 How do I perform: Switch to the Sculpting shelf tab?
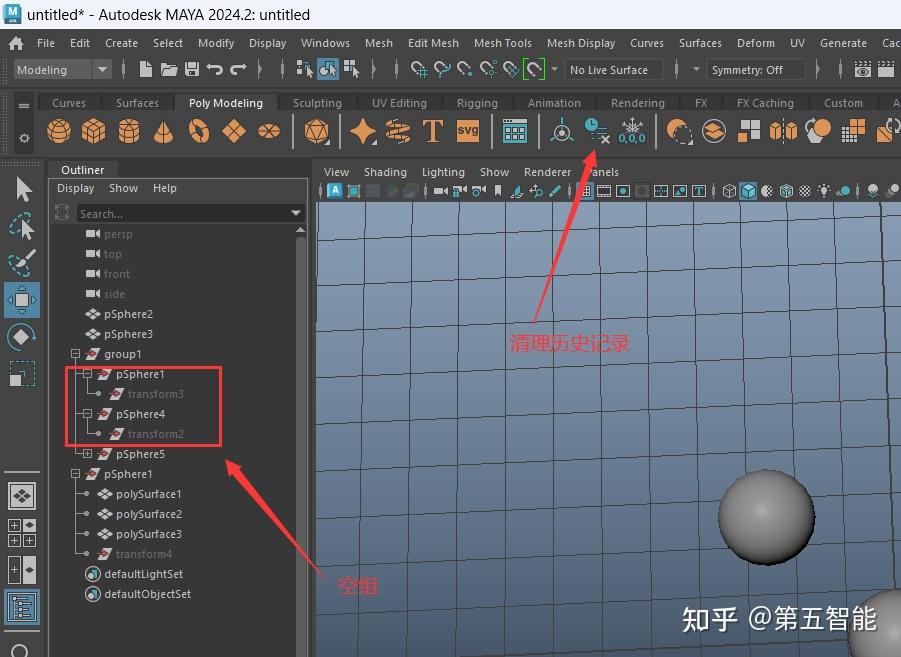317,103
